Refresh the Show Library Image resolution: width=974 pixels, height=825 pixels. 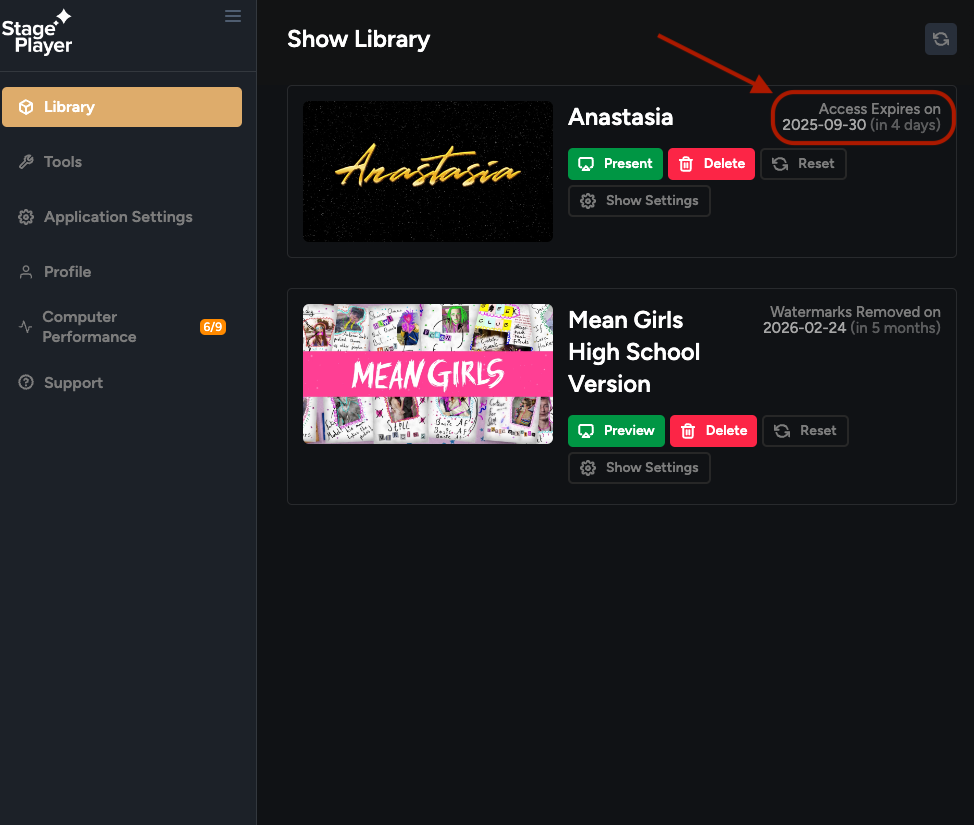pos(940,39)
